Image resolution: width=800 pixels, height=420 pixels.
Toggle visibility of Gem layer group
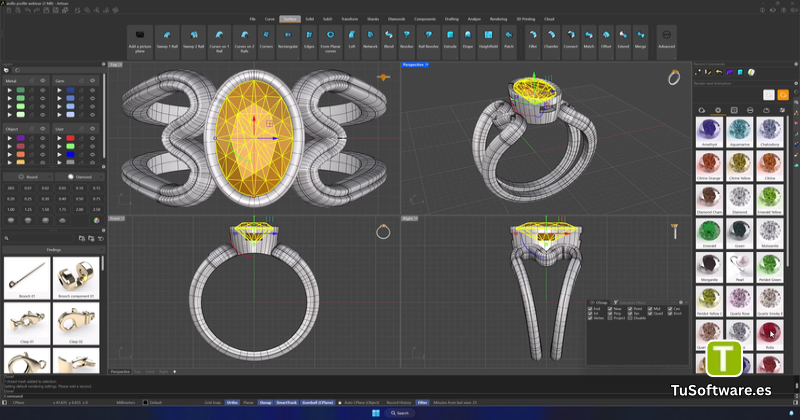point(92,81)
